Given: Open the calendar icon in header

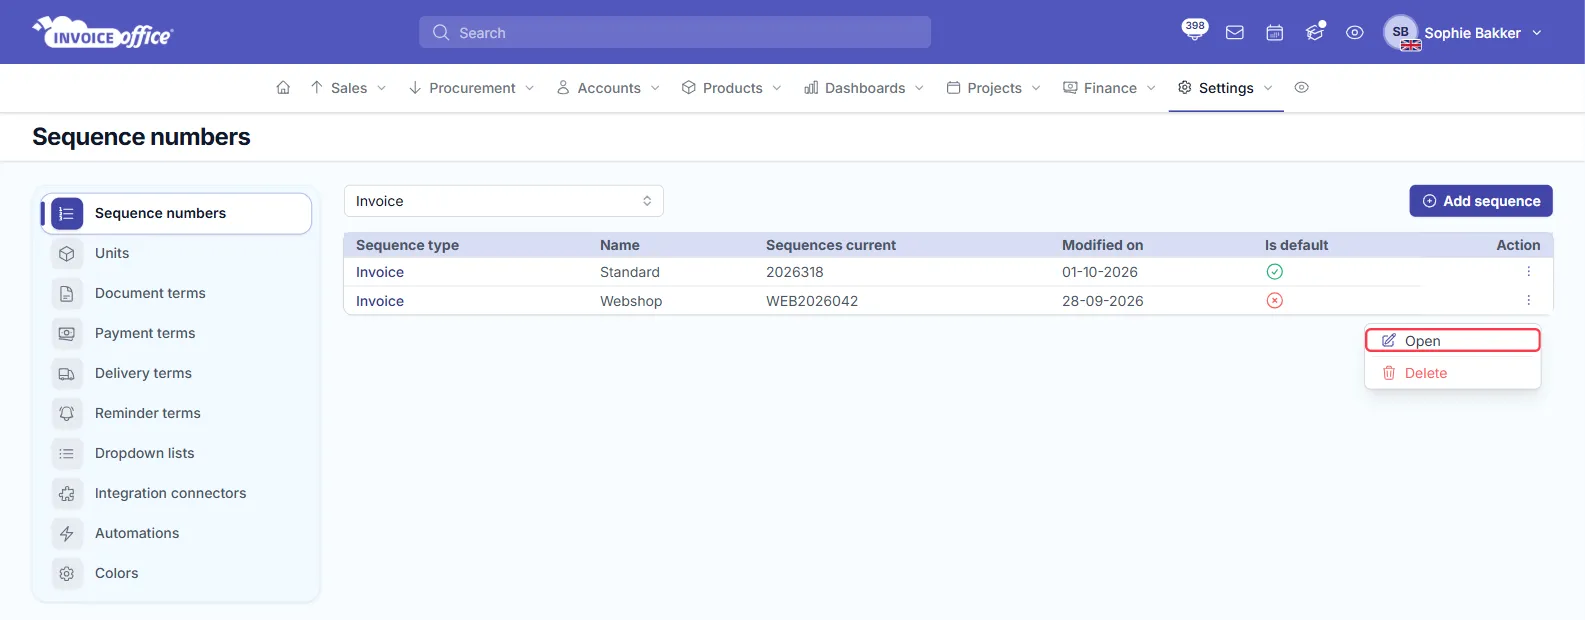Looking at the screenshot, I should point(1275,33).
